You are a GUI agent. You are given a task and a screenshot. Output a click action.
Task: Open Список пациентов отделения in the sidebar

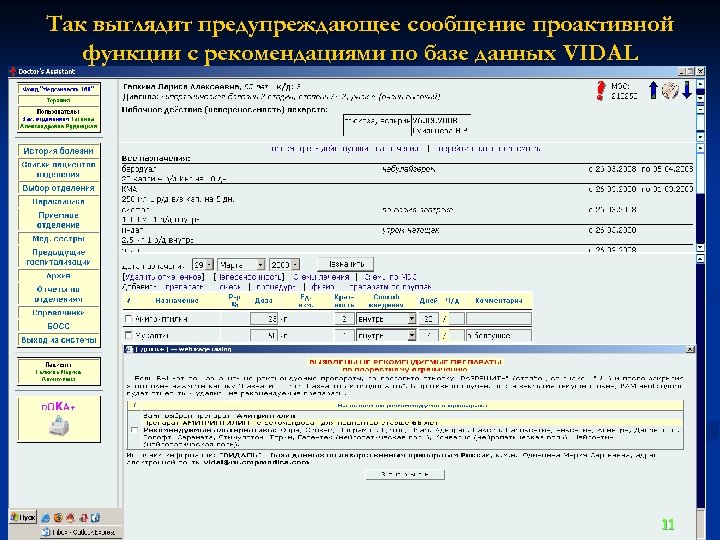point(58,169)
